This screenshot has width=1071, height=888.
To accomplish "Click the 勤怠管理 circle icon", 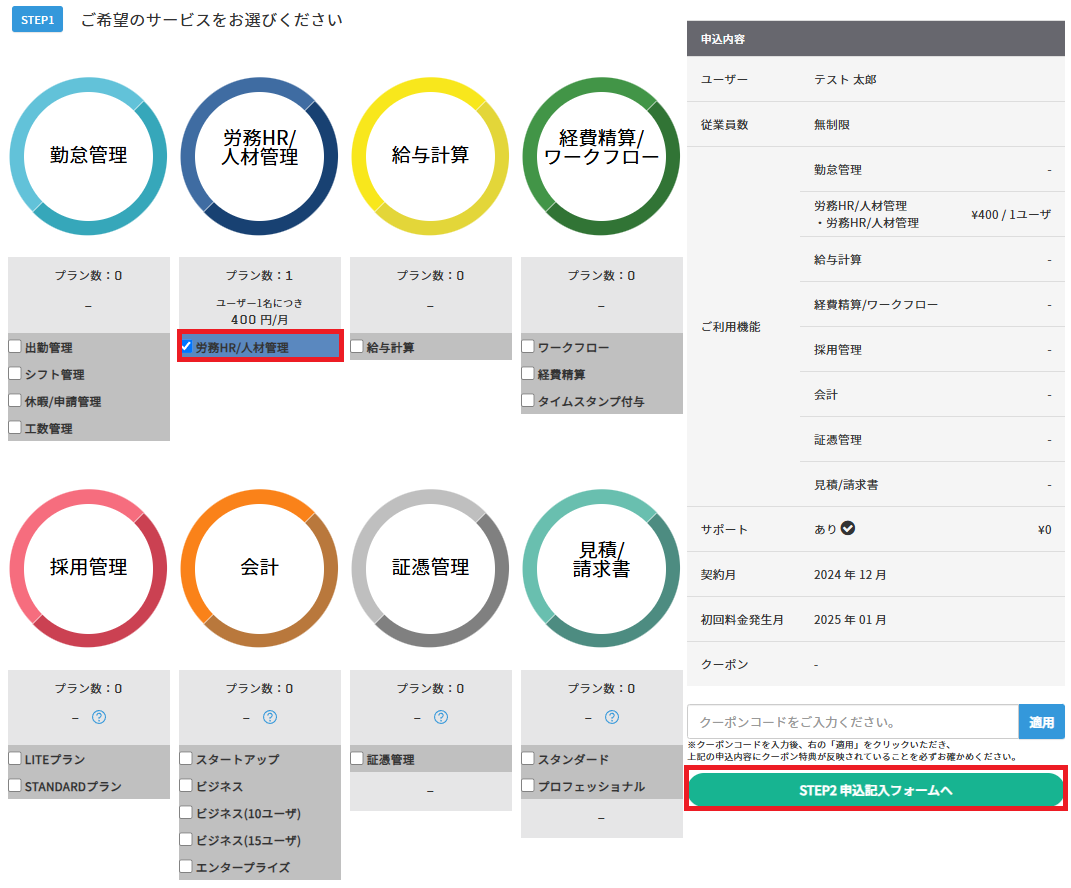I will 89,155.
